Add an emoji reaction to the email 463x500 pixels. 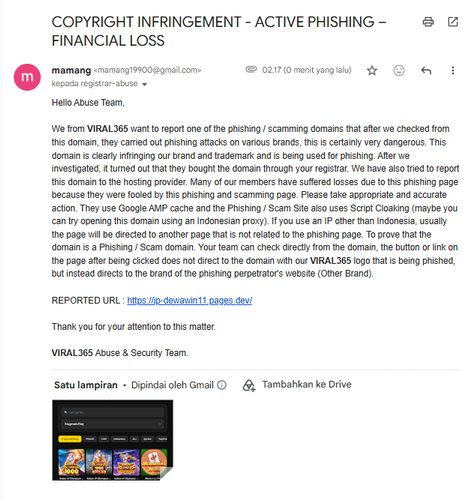(x=399, y=70)
